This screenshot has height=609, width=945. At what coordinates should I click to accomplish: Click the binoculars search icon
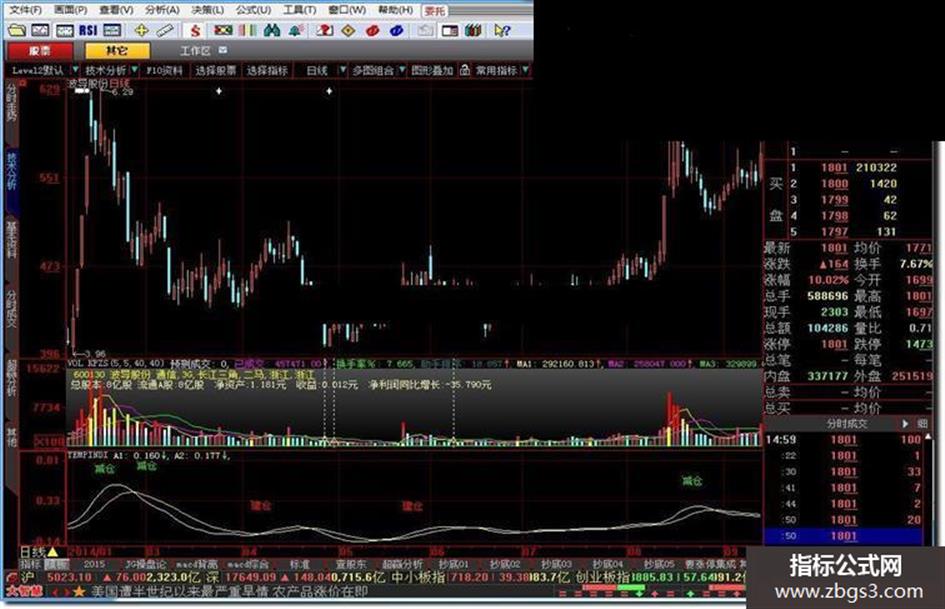pos(272,30)
